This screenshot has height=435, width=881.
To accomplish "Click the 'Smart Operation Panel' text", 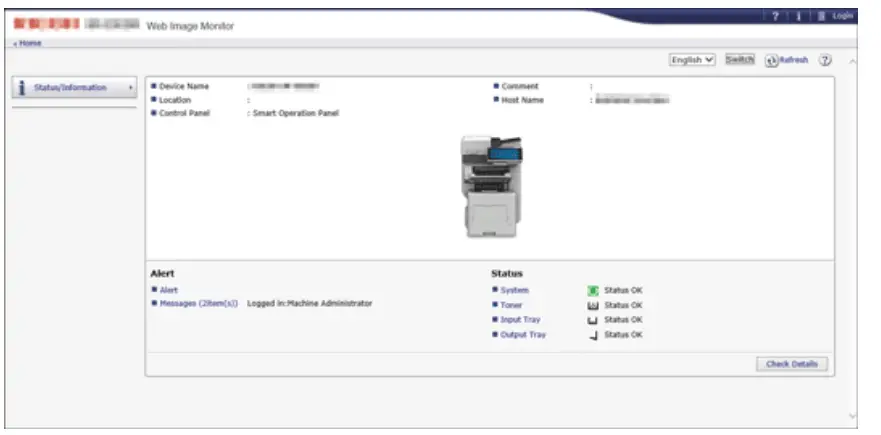I will coord(296,113).
